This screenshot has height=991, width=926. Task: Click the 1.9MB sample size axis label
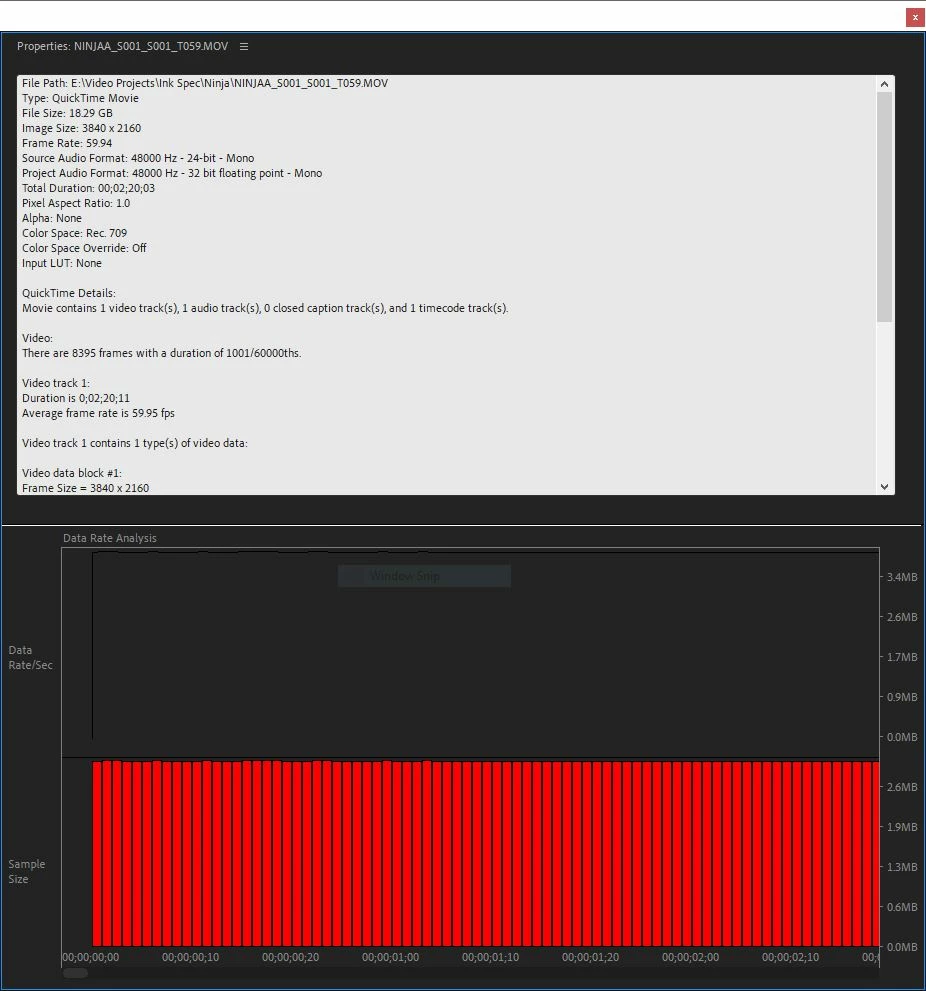[x=902, y=827]
